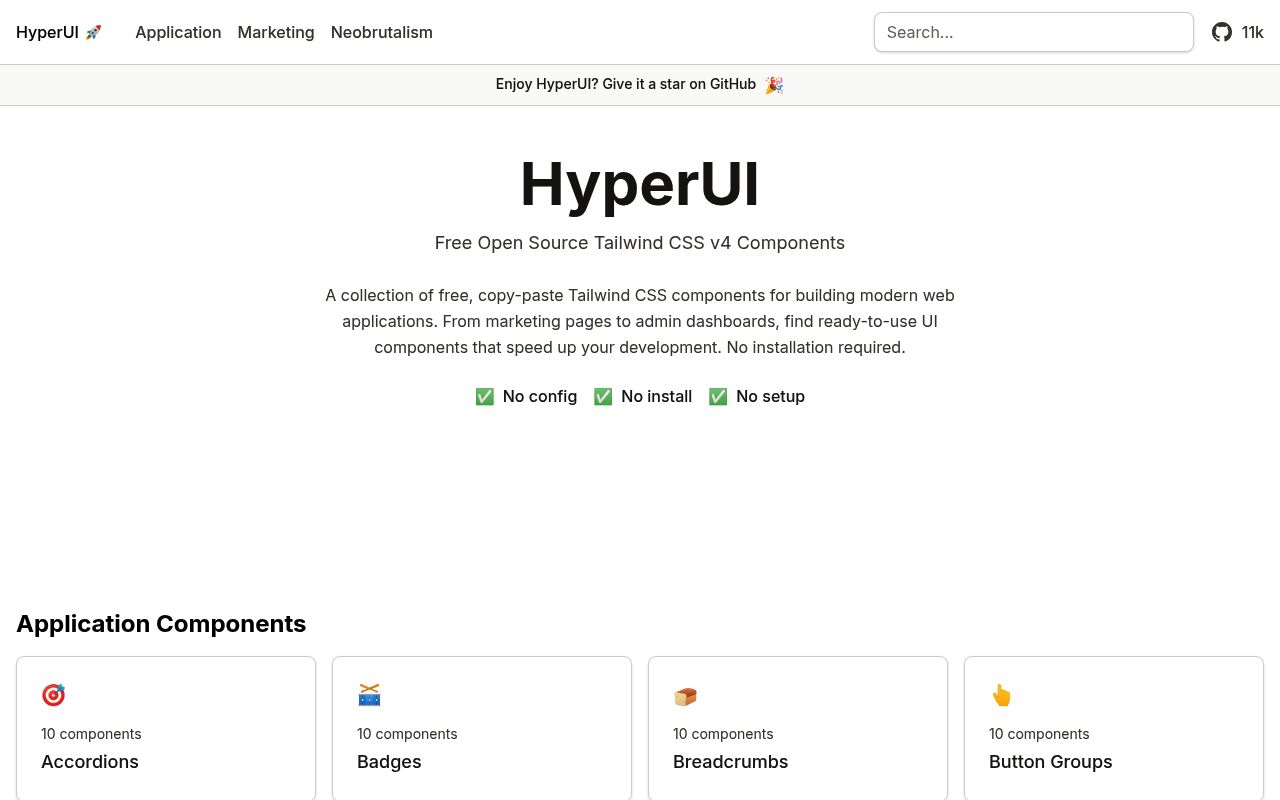Click the star on GitHub banner link

coord(626,84)
